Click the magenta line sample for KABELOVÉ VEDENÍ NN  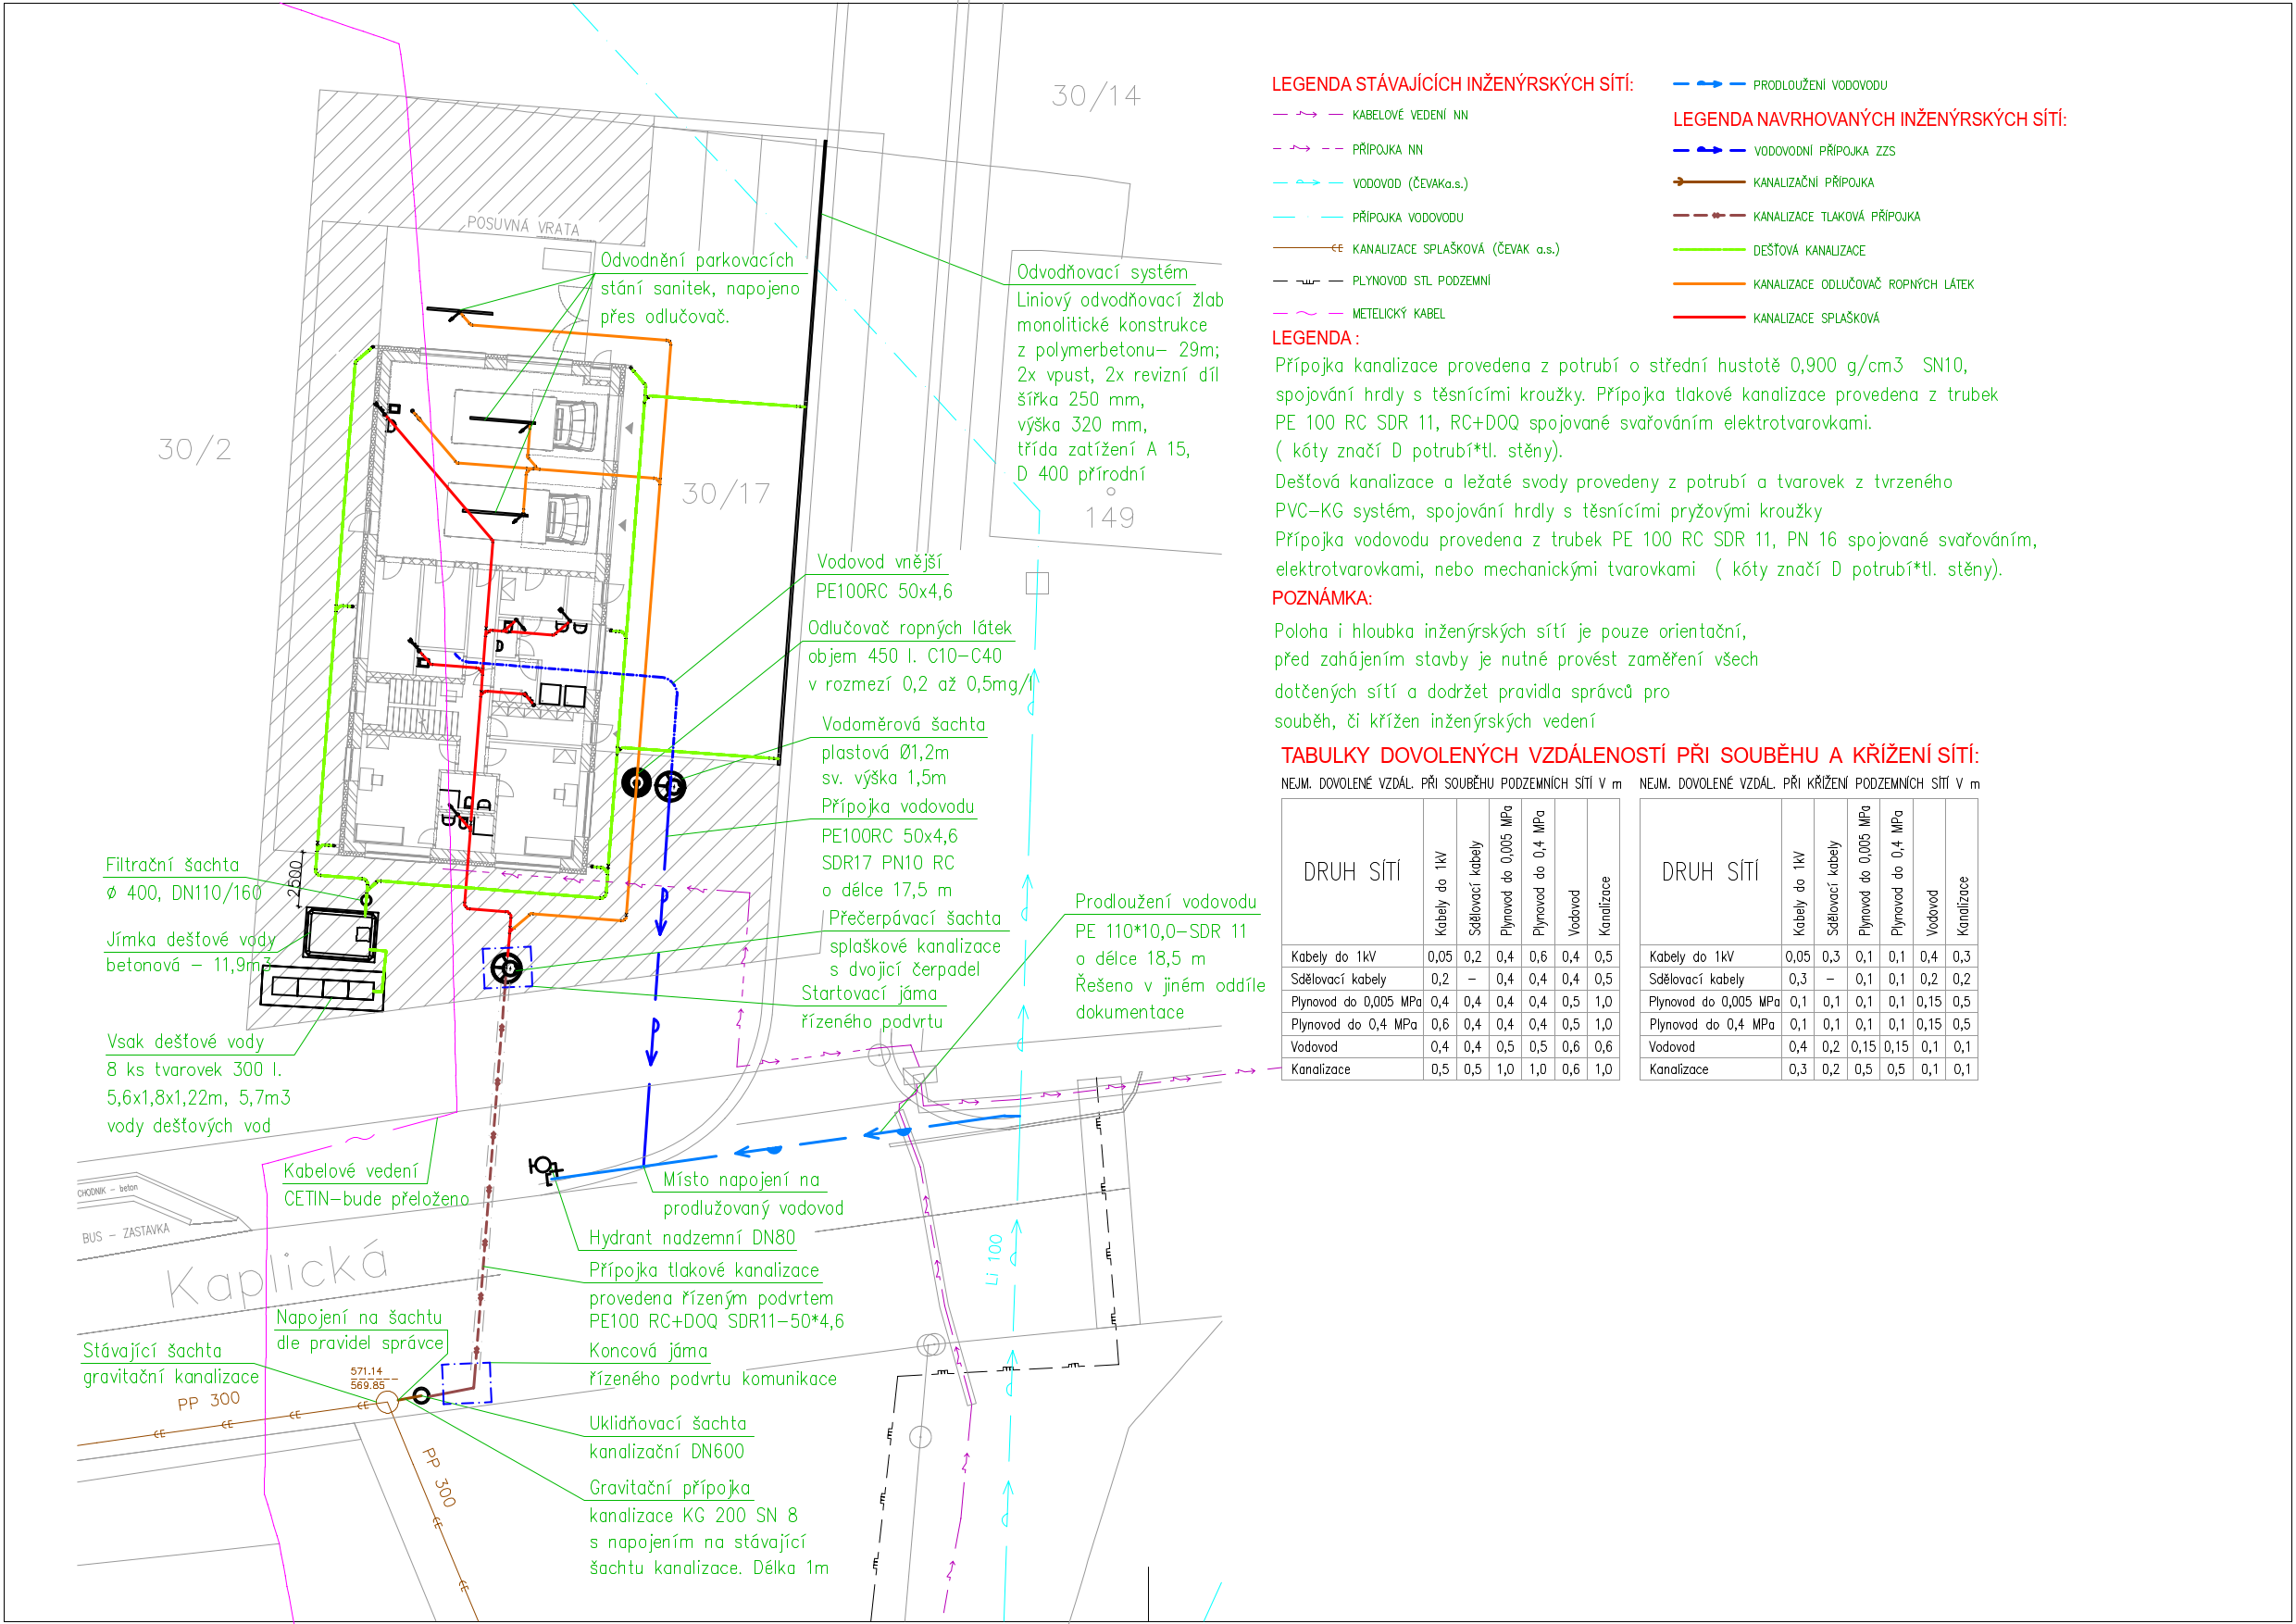tap(1307, 115)
